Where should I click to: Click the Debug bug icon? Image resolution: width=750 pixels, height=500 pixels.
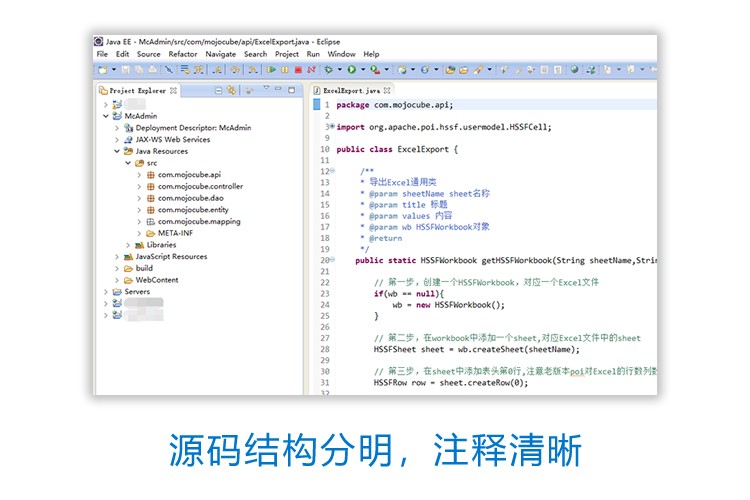point(328,70)
